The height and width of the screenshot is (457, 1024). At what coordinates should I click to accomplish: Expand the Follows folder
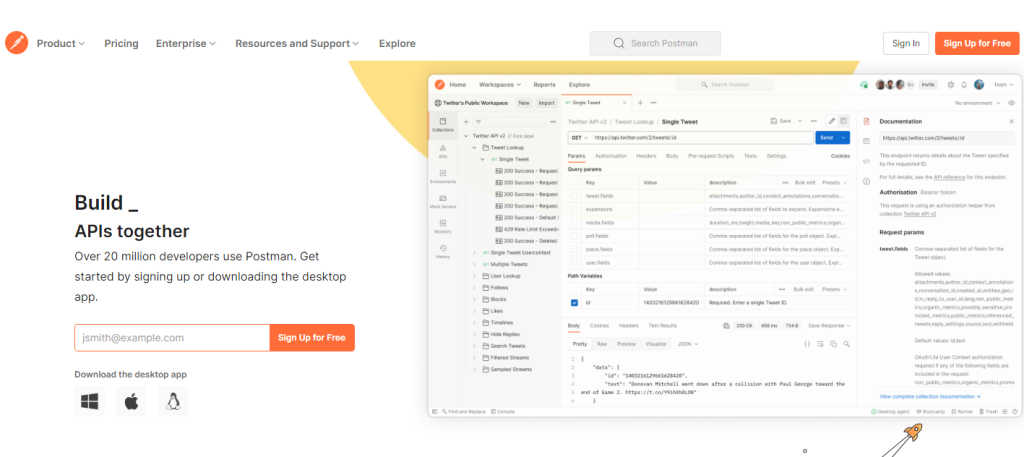coord(475,287)
